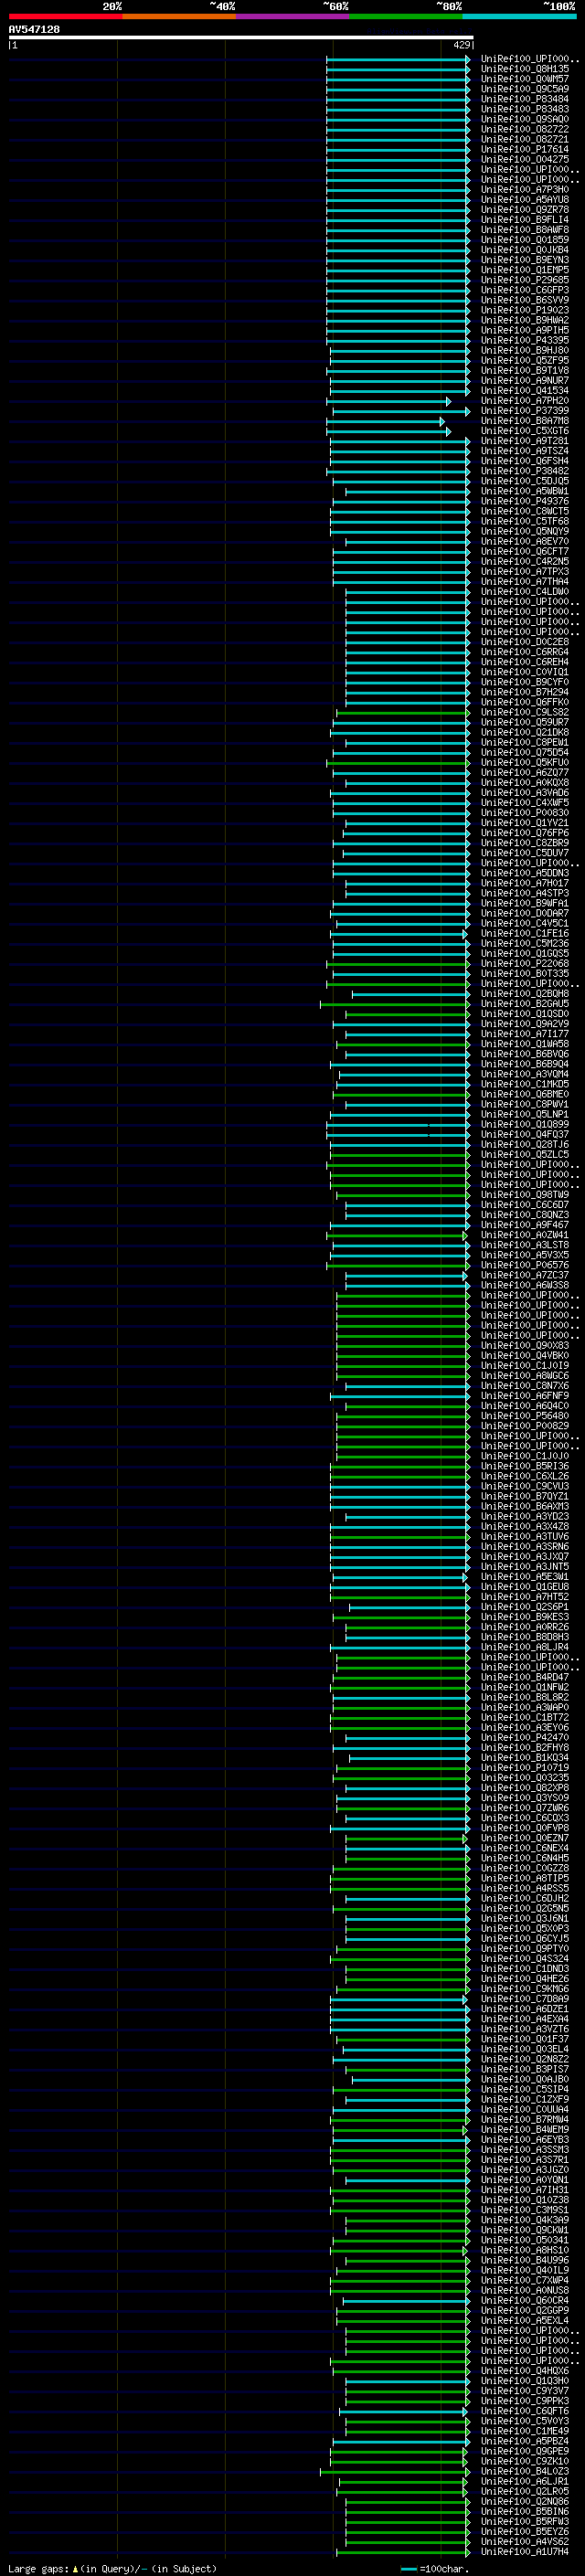The height and width of the screenshot is (2576, 585).
Task: Open hit UniRef100_B8AWF8
Action: pos(525,230)
